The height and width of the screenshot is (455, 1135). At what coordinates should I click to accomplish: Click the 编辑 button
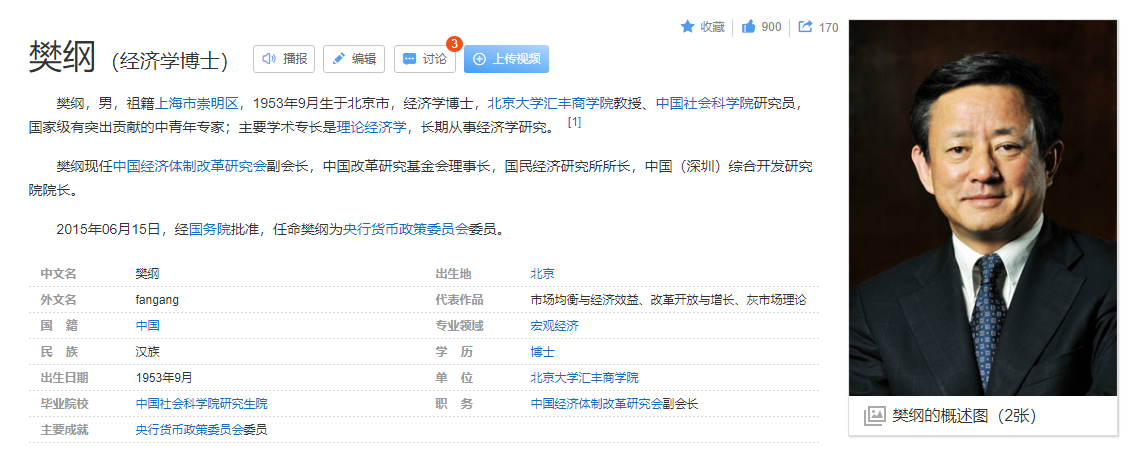[353, 59]
